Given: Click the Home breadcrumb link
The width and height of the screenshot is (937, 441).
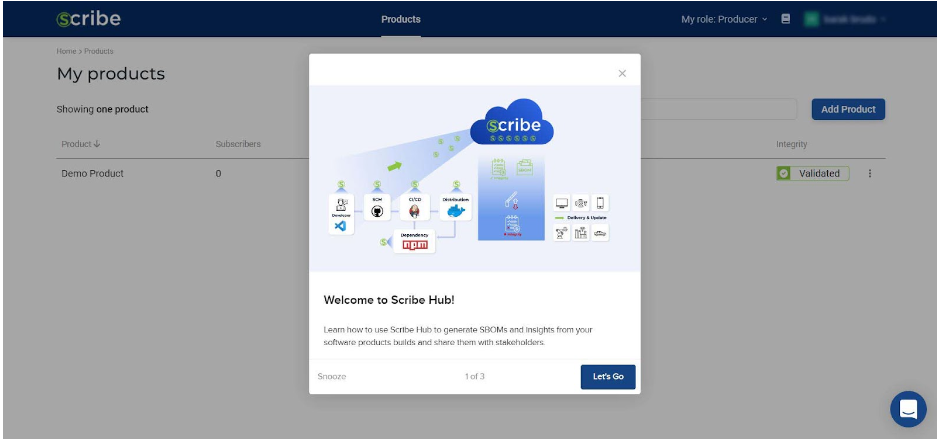Looking at the screenshot, I should pyautogui.click(x=66, y=51).
